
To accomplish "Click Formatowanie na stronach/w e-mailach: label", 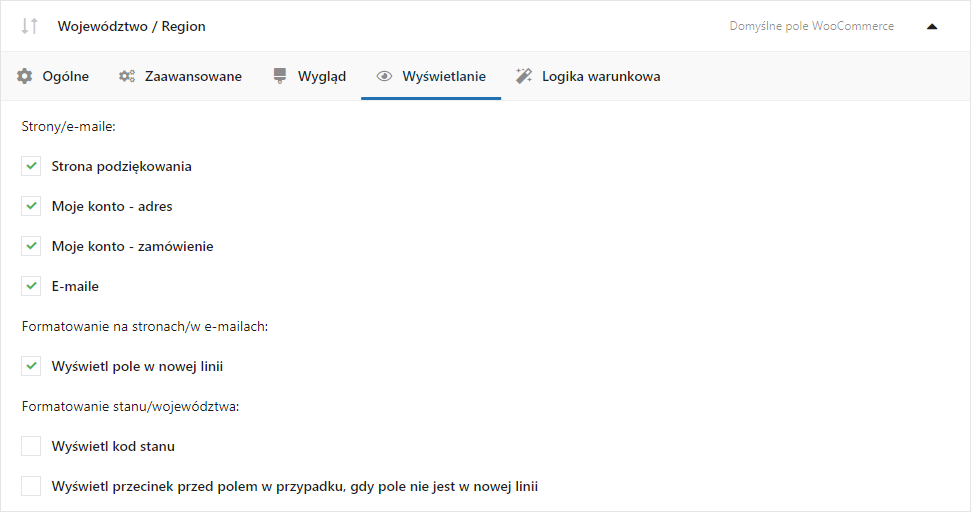I will pyautogui.click(x=145, y=326).
